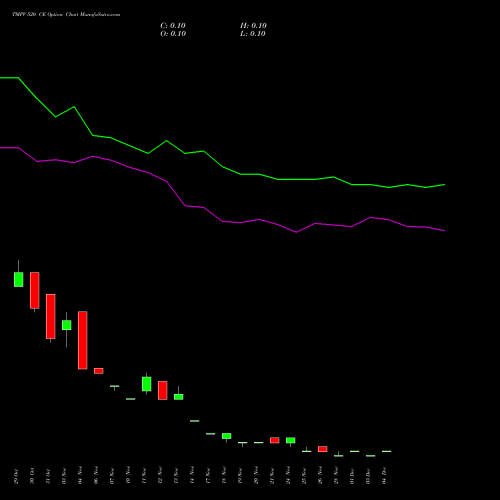Select the green candle above 11 Nov
The height and width of the screenshot is (500, 500).
pyautogui.click(x=147, y=384)
